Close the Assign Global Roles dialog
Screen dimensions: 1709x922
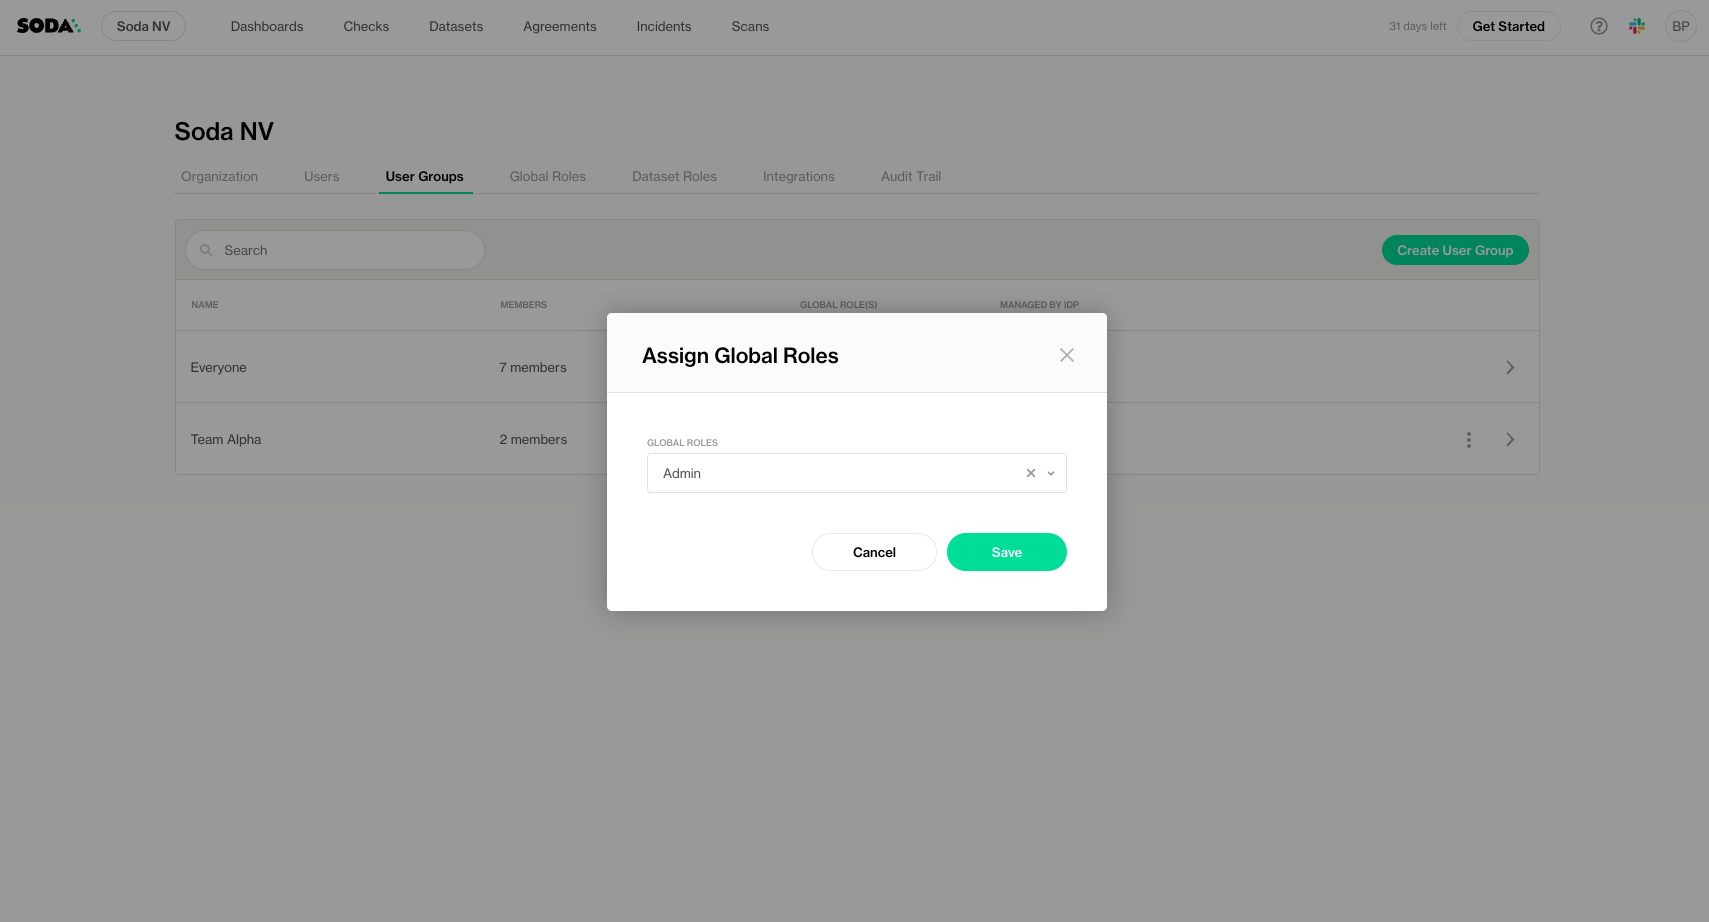[1066, 355]
